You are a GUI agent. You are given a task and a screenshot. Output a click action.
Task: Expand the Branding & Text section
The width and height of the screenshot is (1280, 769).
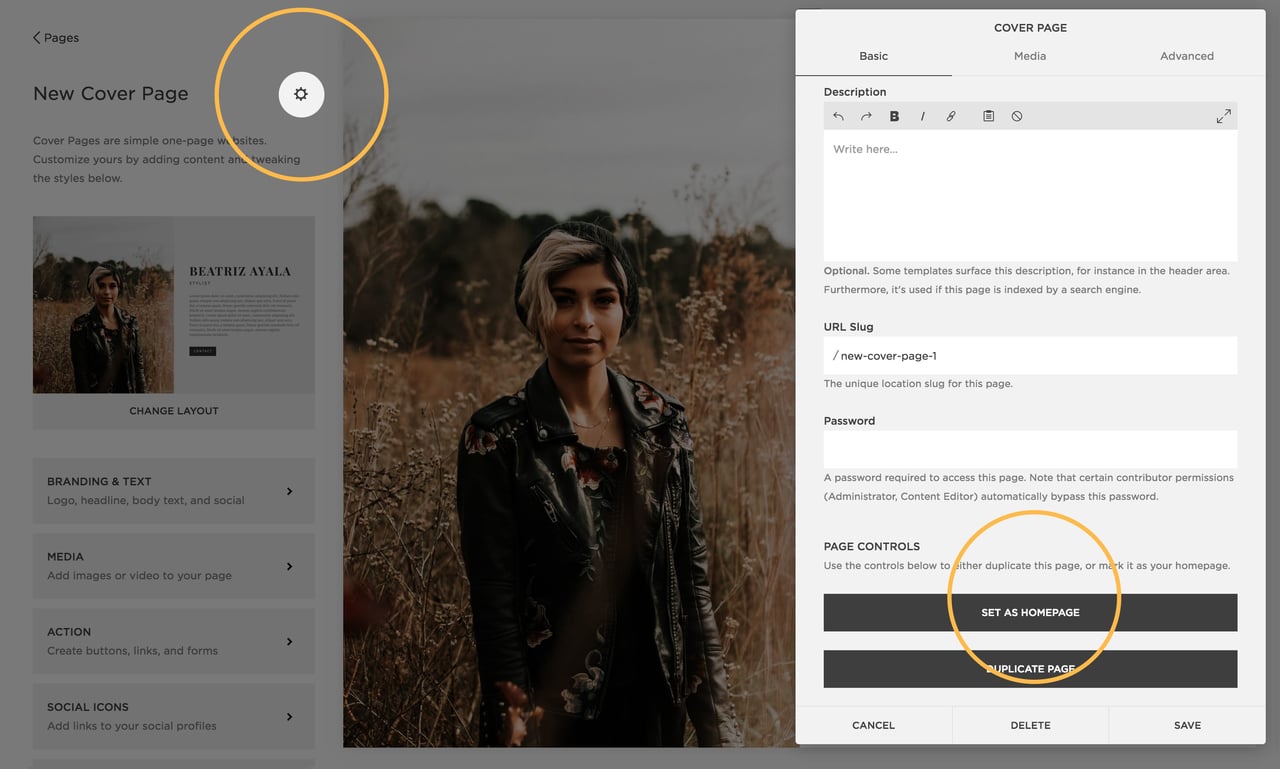(x=173, y=490)
